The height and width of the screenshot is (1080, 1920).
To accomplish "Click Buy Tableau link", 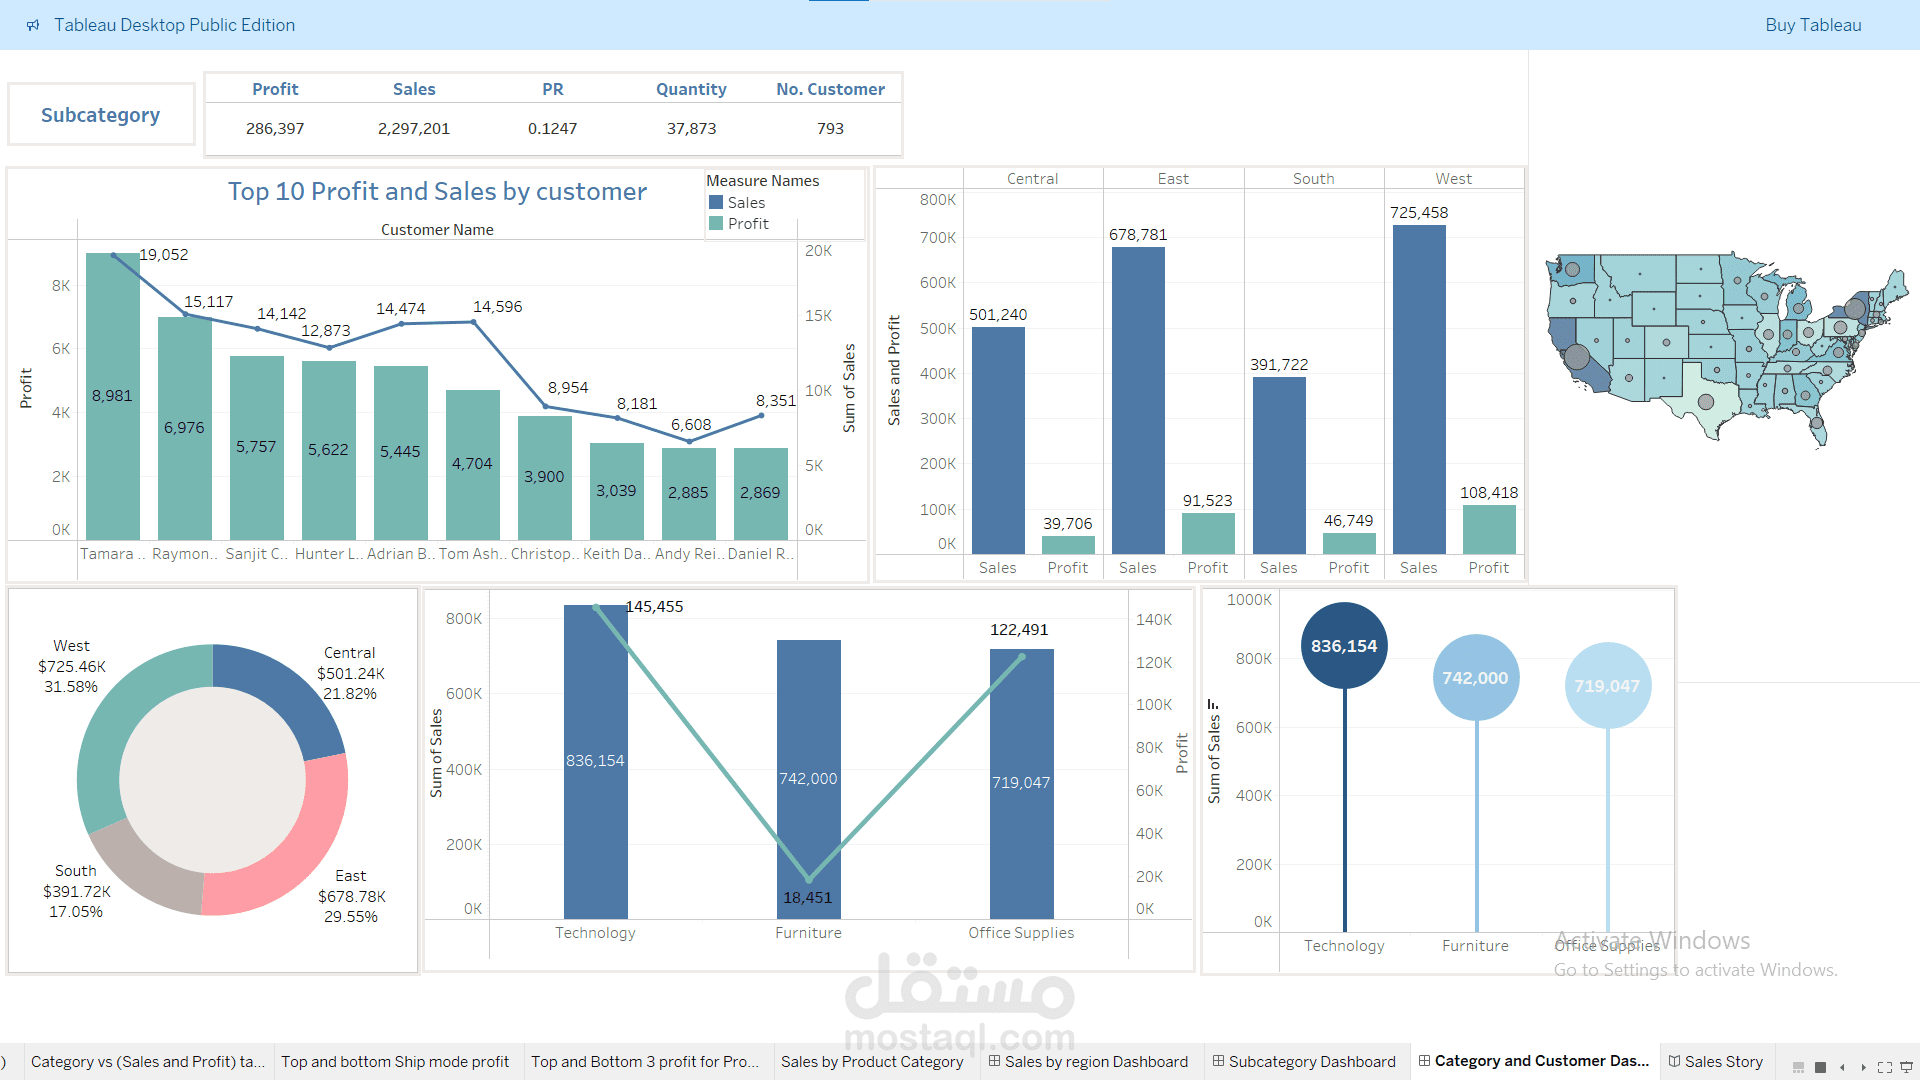I will coord(1813,25).
